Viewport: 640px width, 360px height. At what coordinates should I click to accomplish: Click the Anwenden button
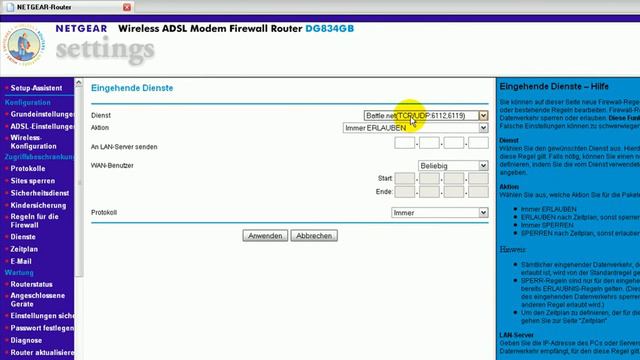pos(265,236)
